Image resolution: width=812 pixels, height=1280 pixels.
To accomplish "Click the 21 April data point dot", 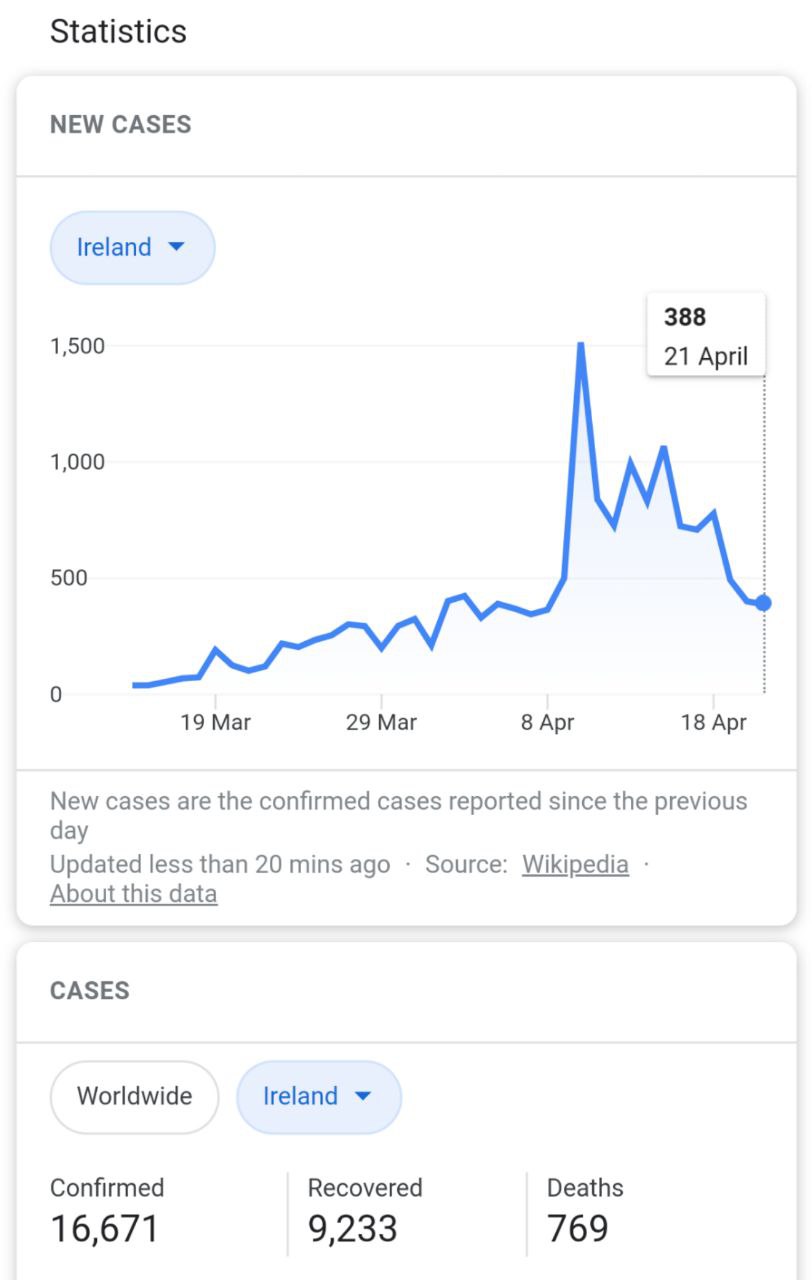I will pyautogui.click(x=764, y=603).
